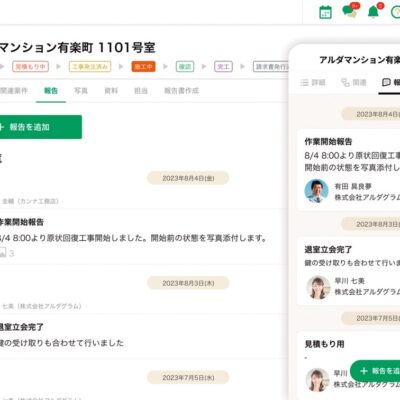Viewport: 400px width, 400px height.
Task: Open the calendar icon in the header
Action: coord(325,12)
